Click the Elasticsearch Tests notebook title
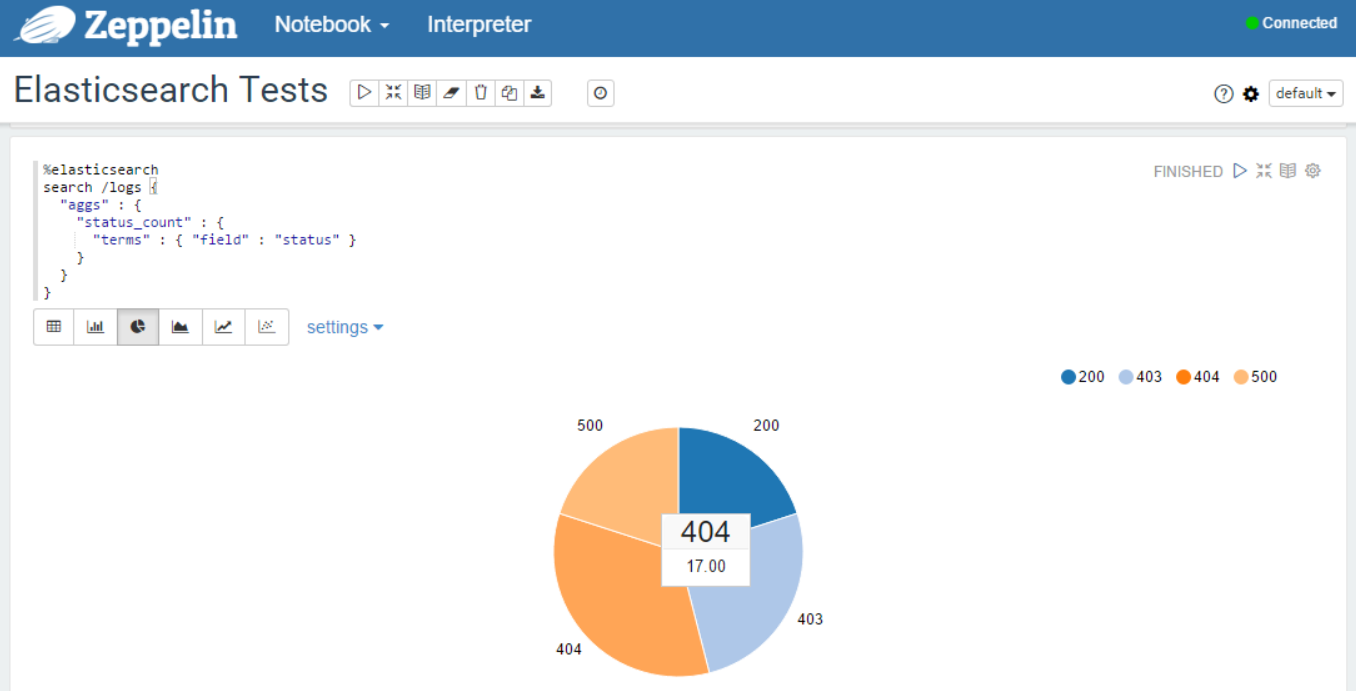This screenshot has height=691, width=1356. [x=171, y=90]
